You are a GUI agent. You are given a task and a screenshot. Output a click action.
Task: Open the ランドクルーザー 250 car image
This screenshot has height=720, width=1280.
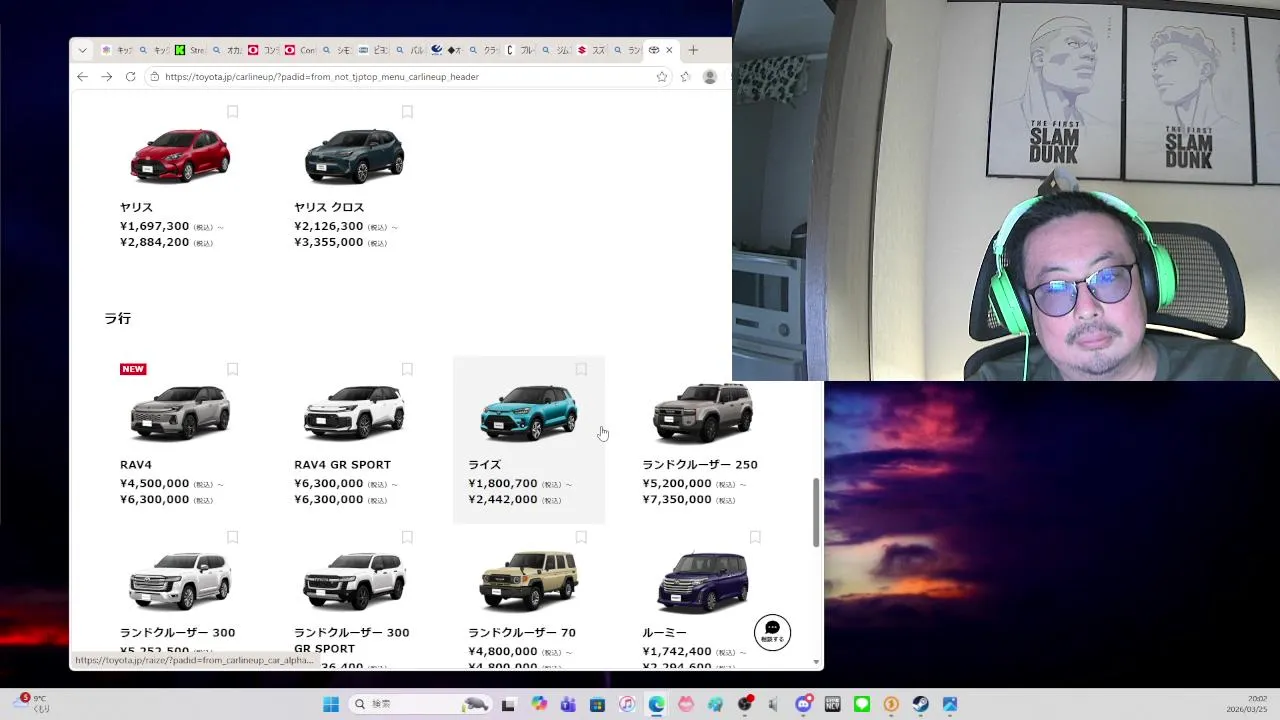click(x=702, y=412)
